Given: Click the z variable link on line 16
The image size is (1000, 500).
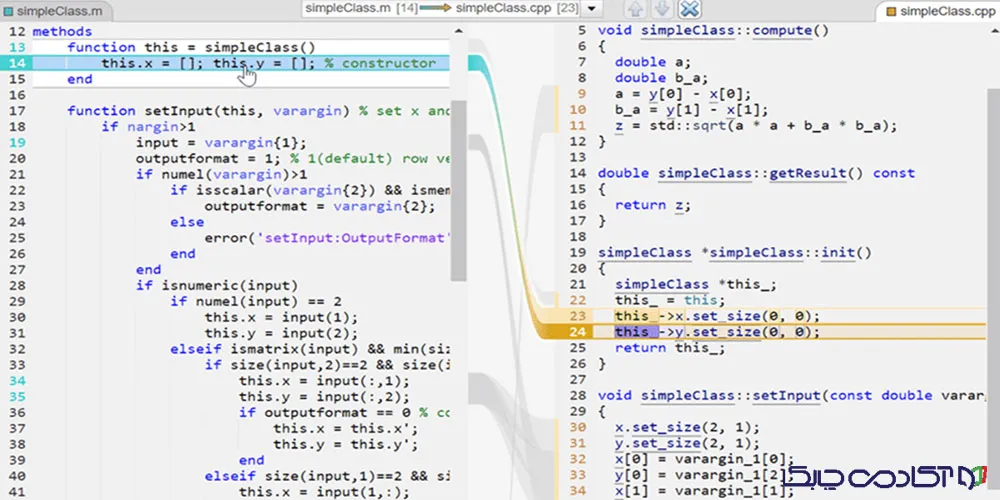Looking at the screenshot, I should [x=679, y=205].
